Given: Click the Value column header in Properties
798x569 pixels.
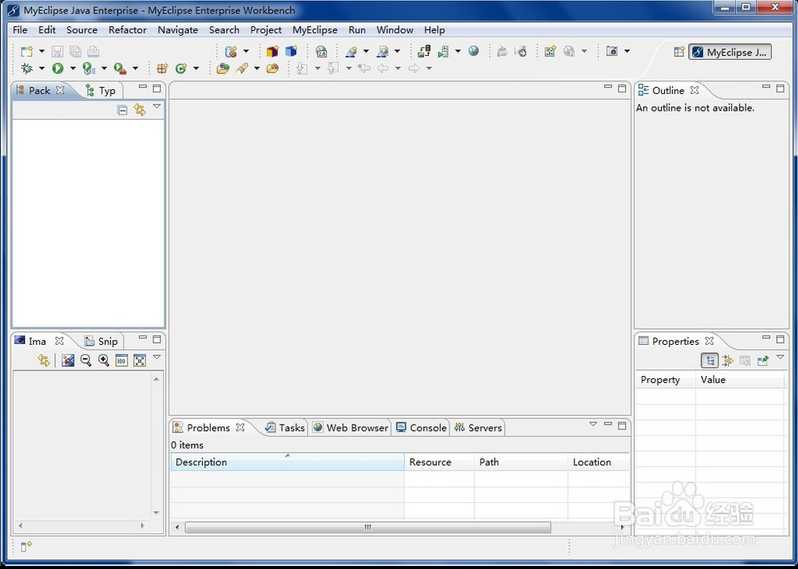Looking at the screenshot, I should 740,380.
